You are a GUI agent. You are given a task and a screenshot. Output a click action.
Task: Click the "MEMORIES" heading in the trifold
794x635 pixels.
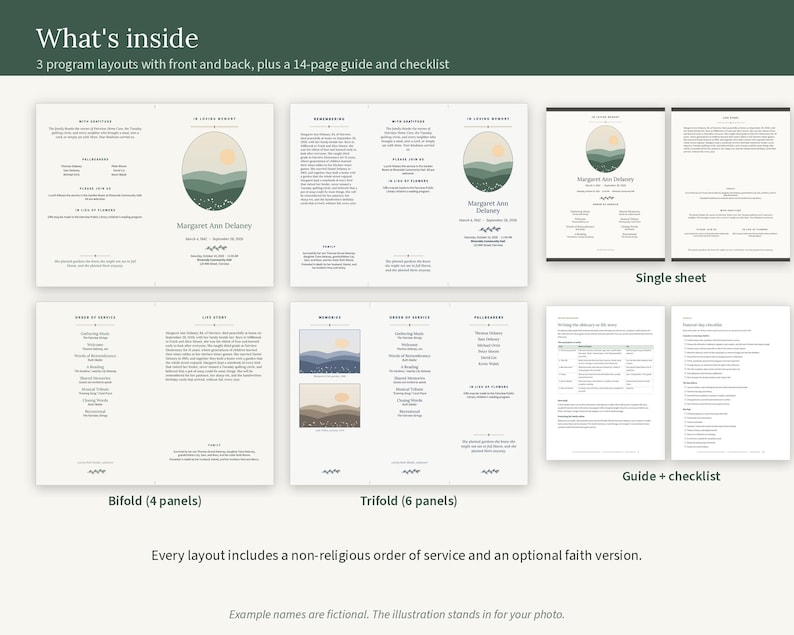coord(330,318)
